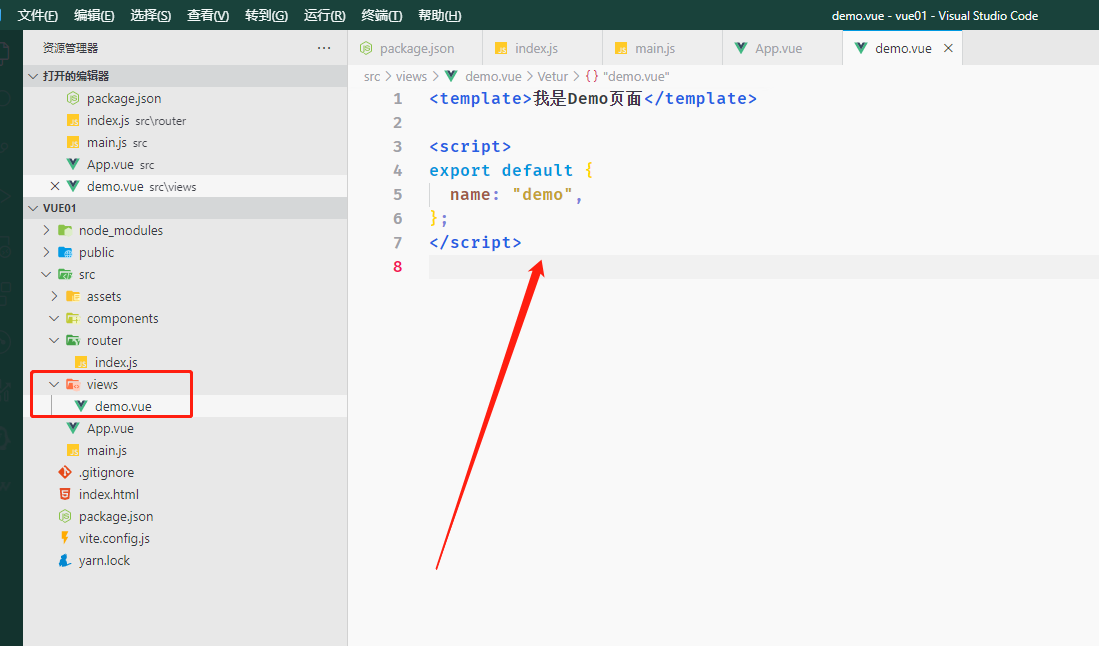Click the yarn.lock yarn icon
This screenshot has height=646, width=1099.
point(65,561)
